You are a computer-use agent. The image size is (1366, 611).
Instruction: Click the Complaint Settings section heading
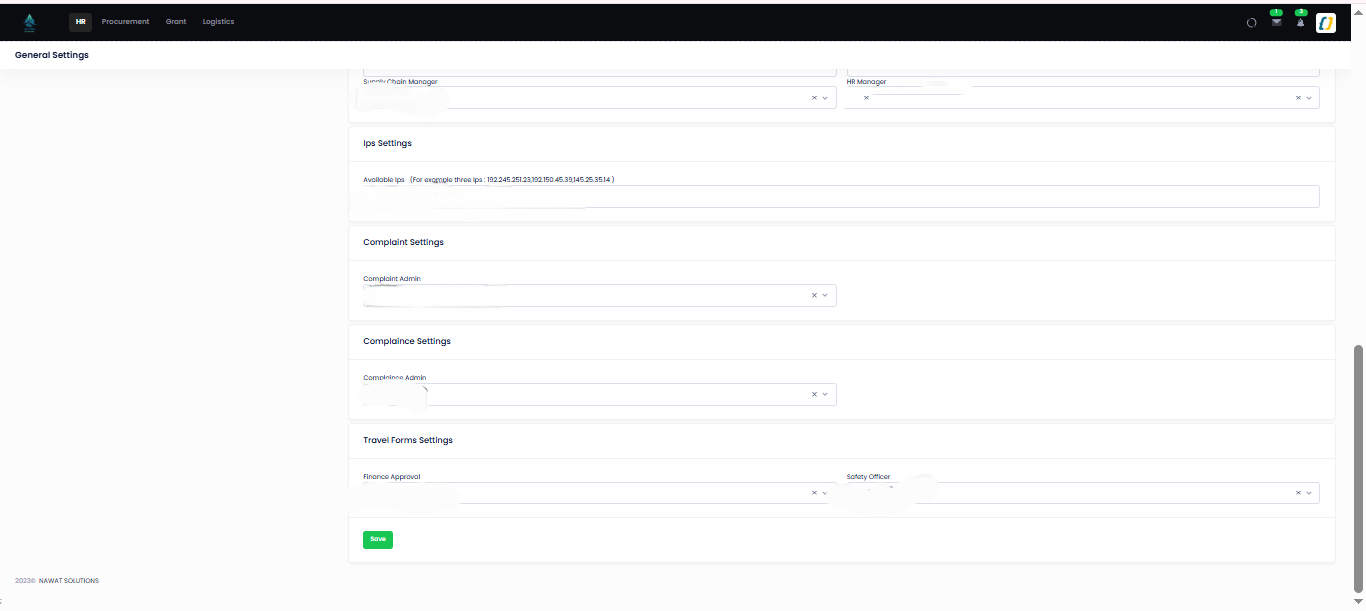click(x=403, y=242)
